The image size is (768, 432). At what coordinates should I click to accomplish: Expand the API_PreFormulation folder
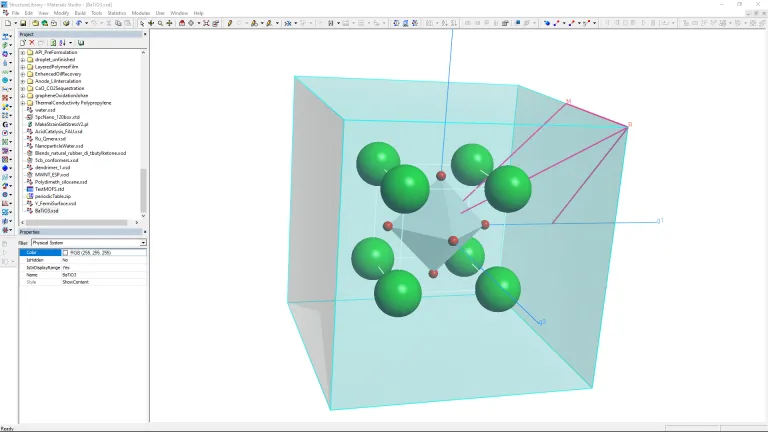23,52
